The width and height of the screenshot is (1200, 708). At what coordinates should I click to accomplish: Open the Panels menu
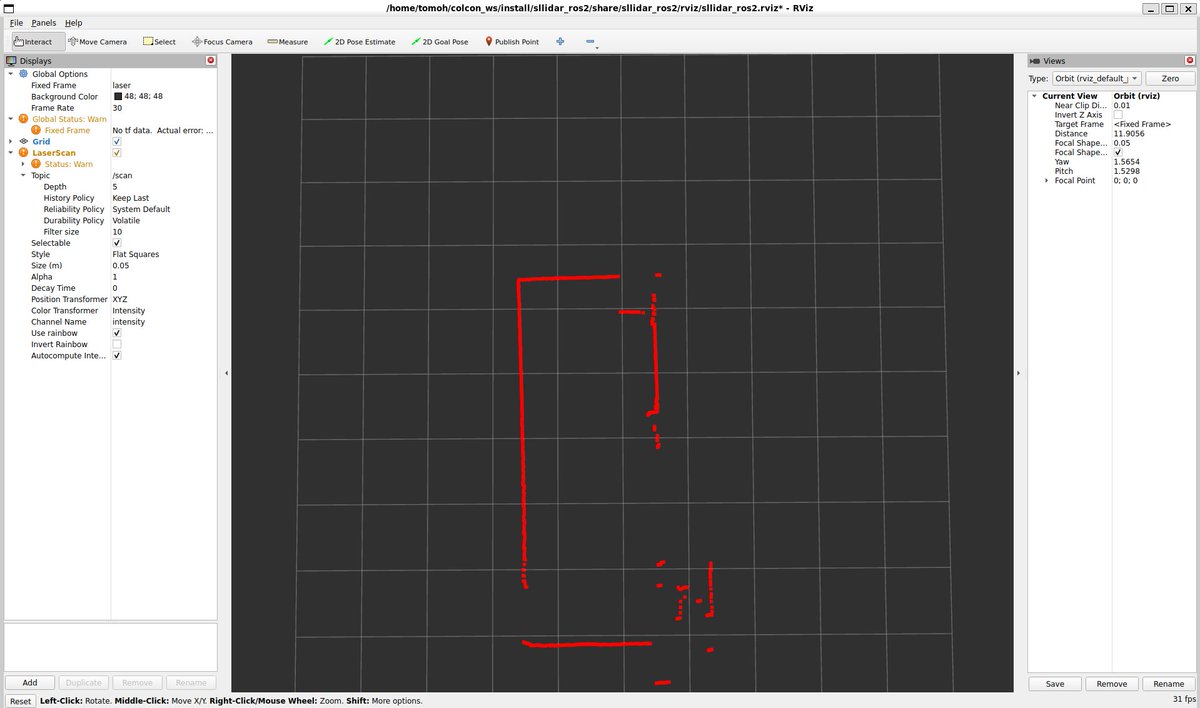coord(43,22)
